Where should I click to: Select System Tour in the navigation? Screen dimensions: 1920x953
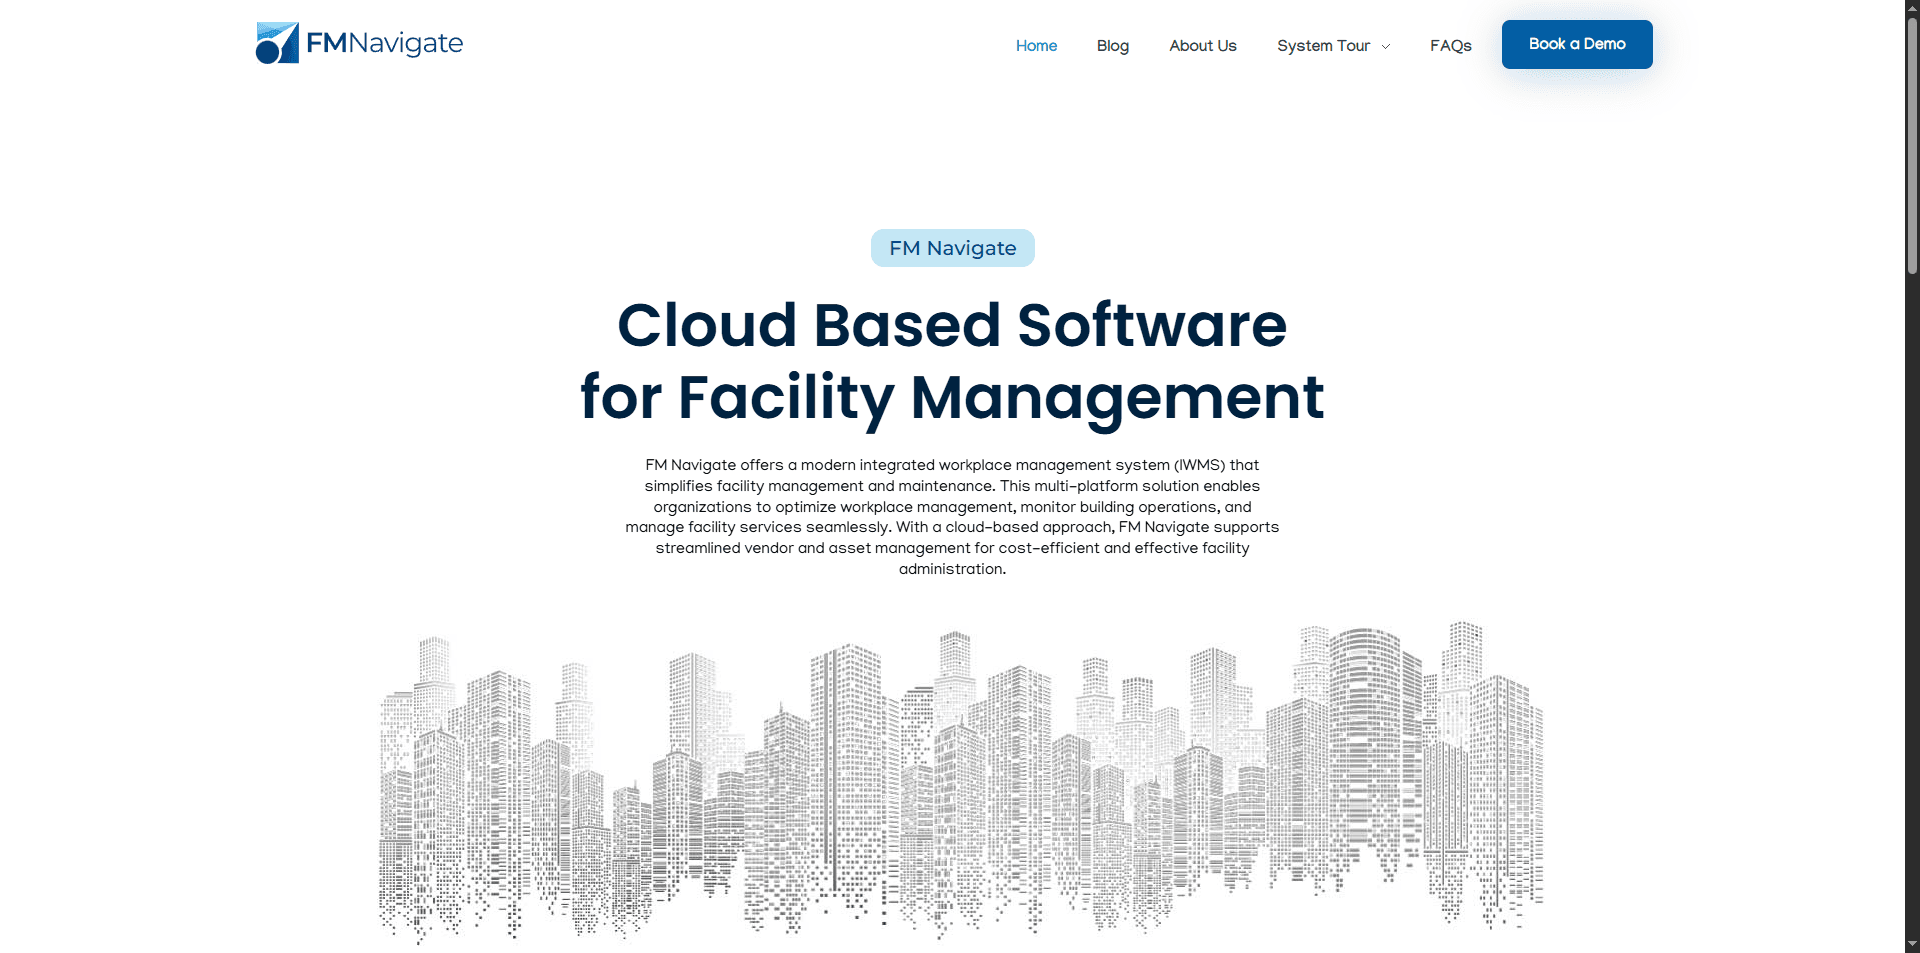1323,46
